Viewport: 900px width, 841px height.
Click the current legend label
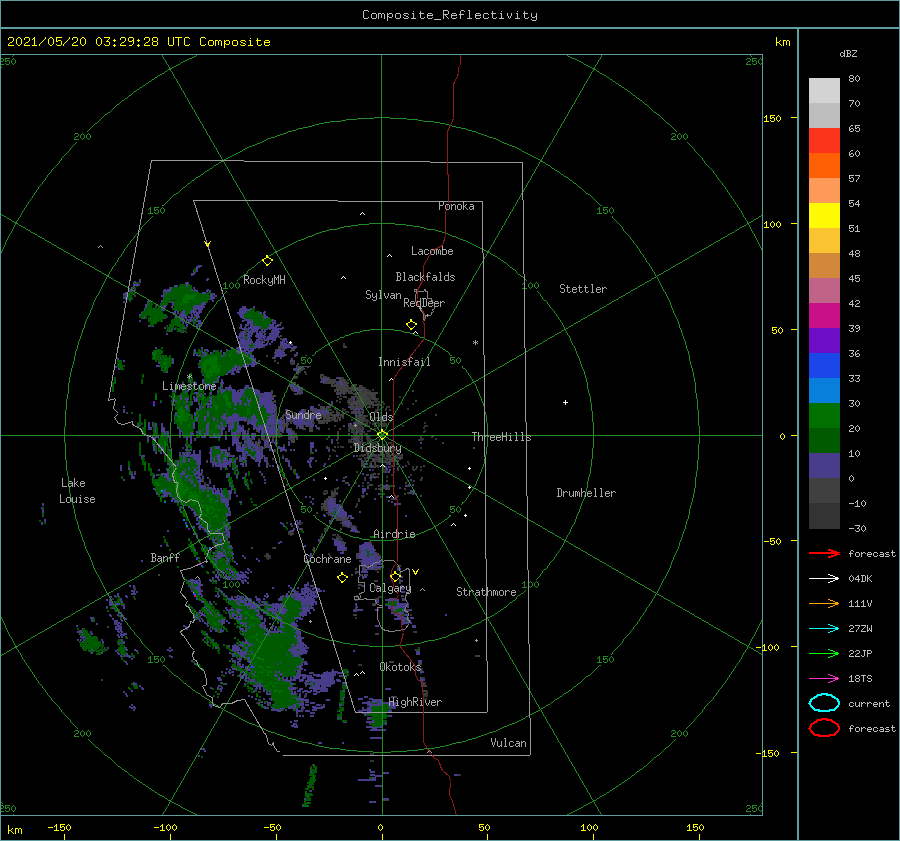[x=869, y=703]
